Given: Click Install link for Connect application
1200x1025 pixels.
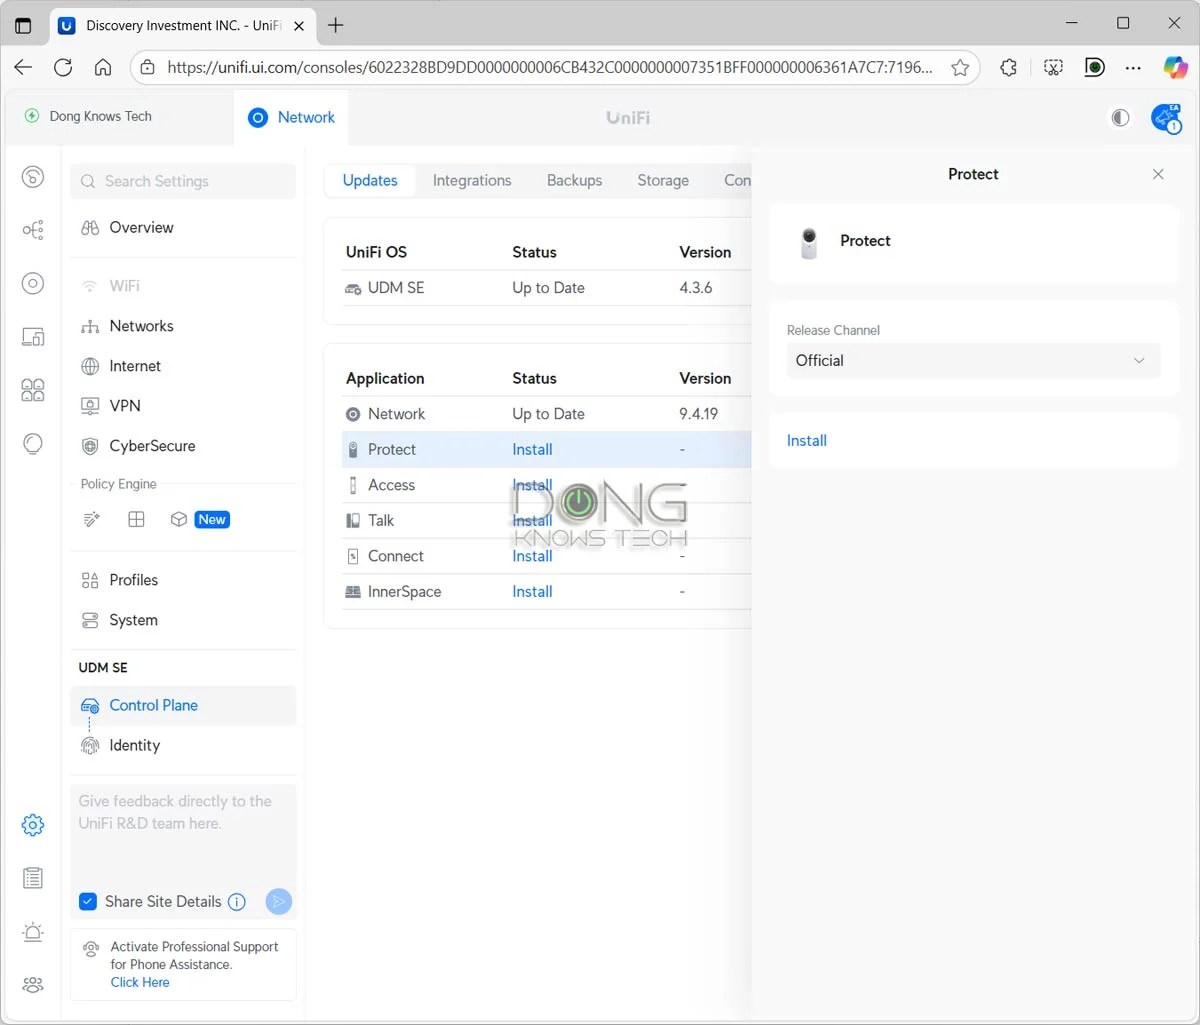Looking at the screenshot, I should [532, 556].
